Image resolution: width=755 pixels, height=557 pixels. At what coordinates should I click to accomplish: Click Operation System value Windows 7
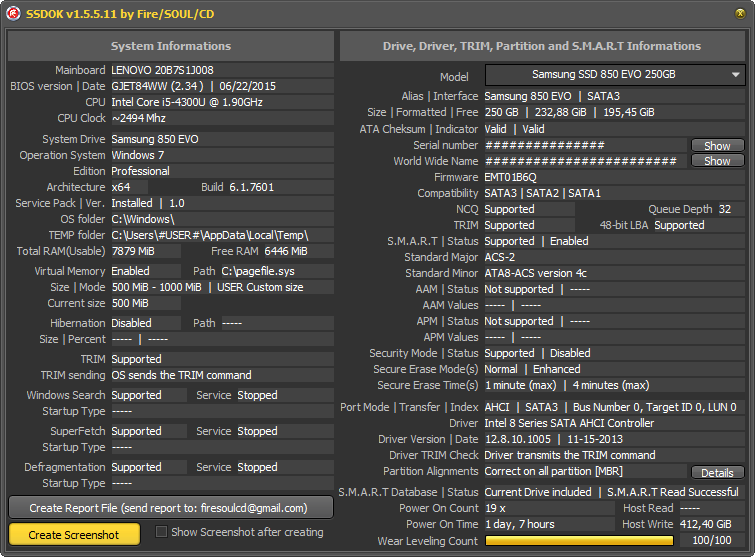tap(138, 155)
